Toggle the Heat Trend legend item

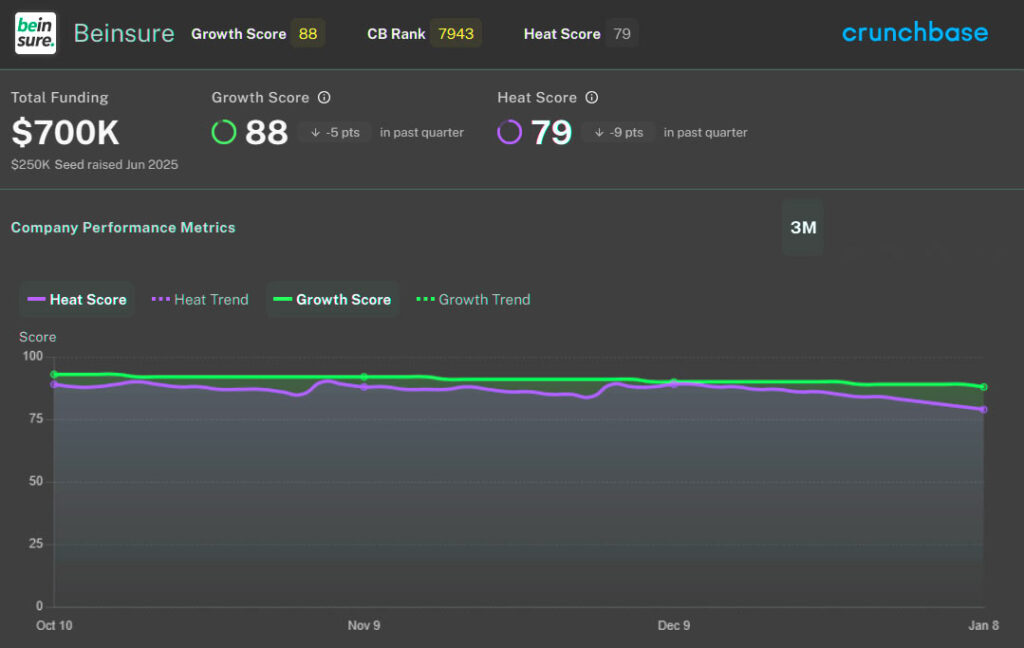[199, 299]
